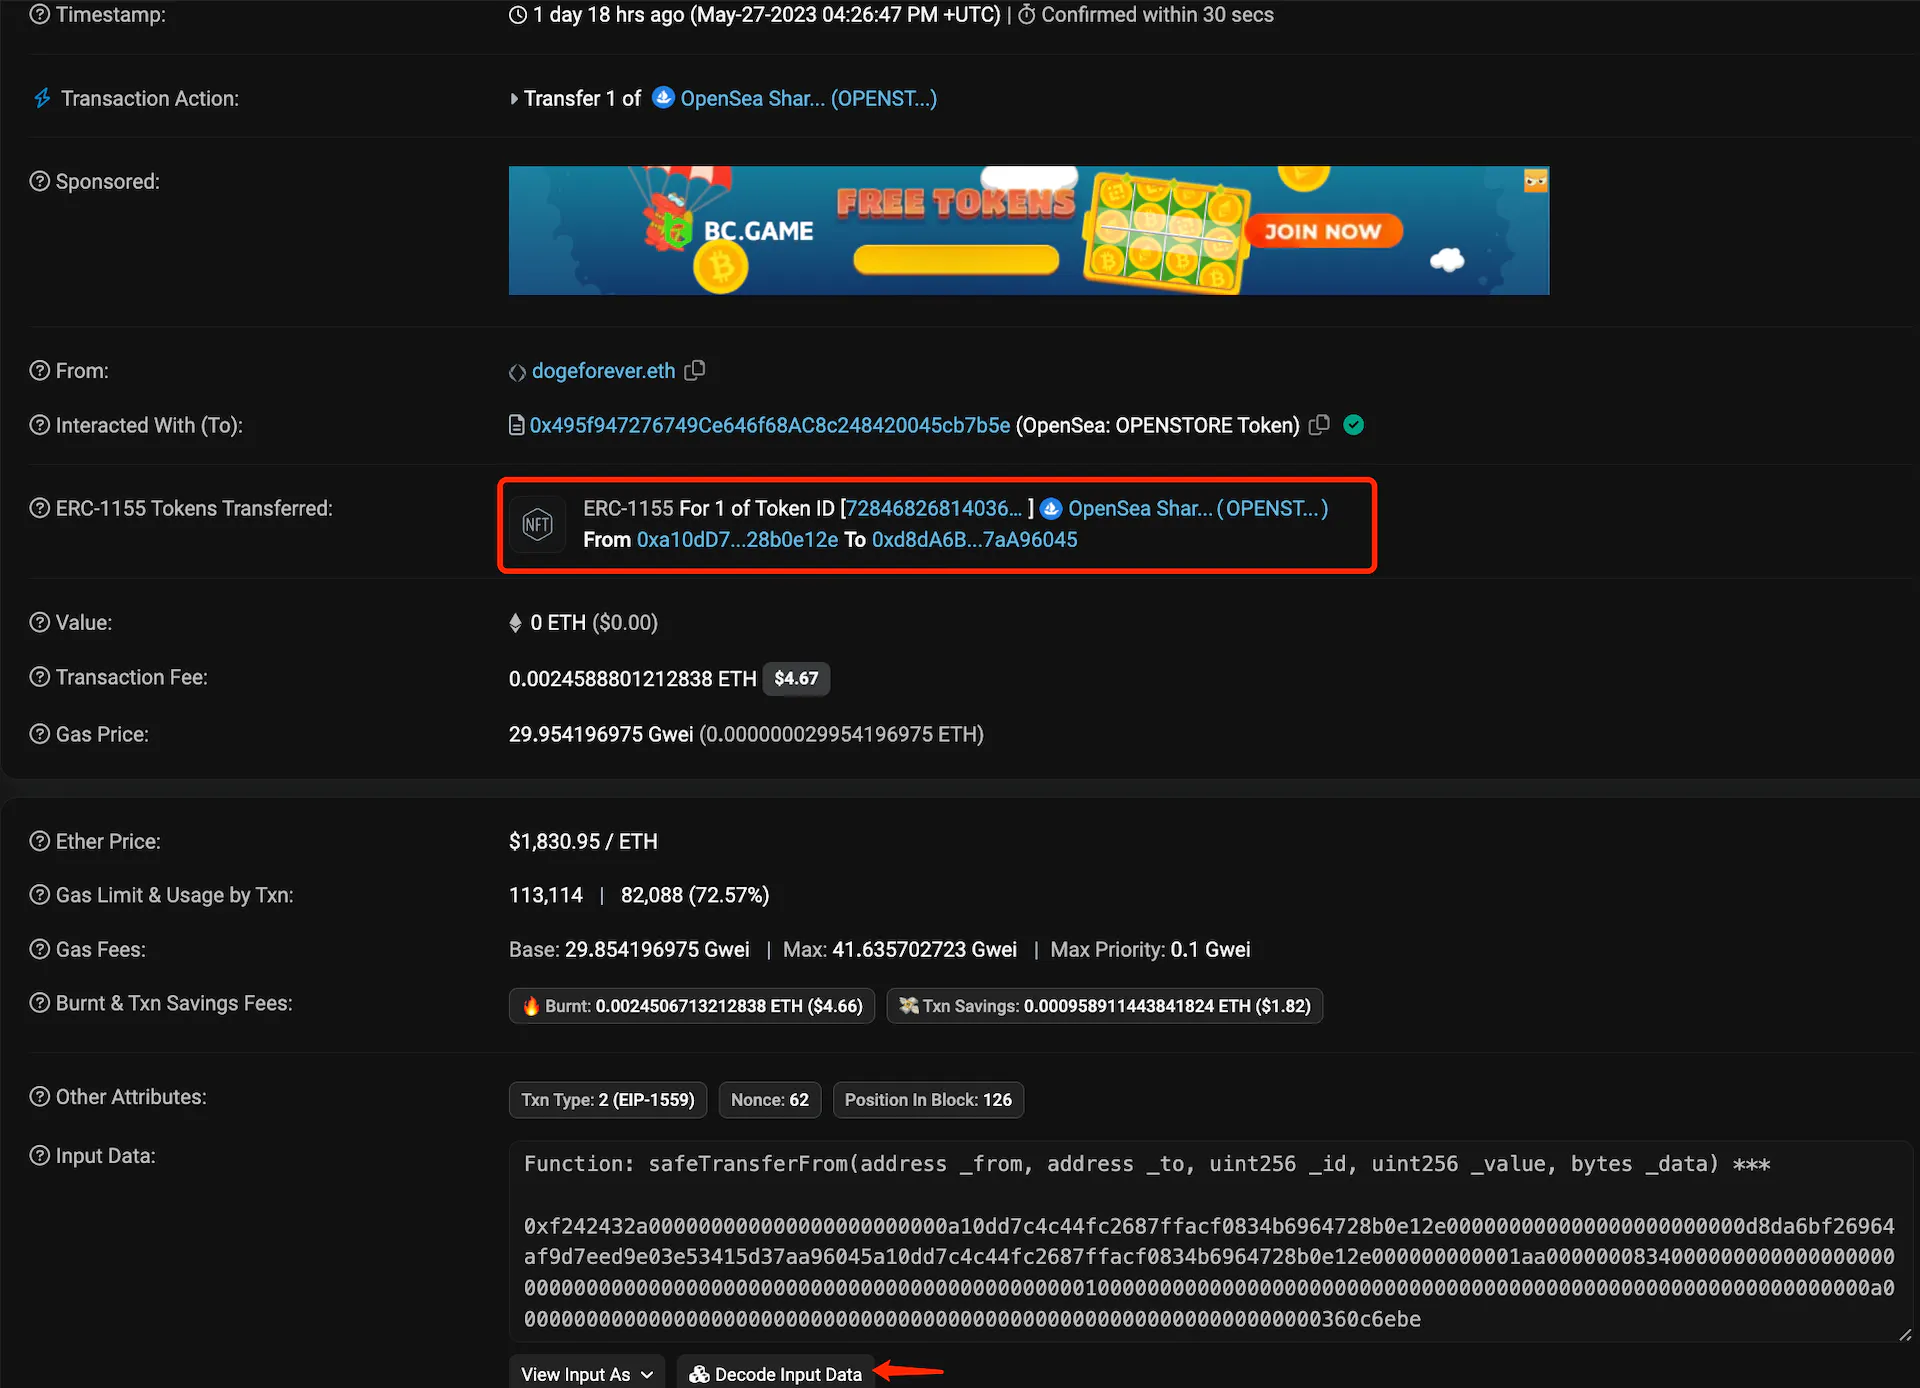Click the $1,830.95 / ETH price value
This screenshot has height=1388, width=1920.
[x=583, y=841]
